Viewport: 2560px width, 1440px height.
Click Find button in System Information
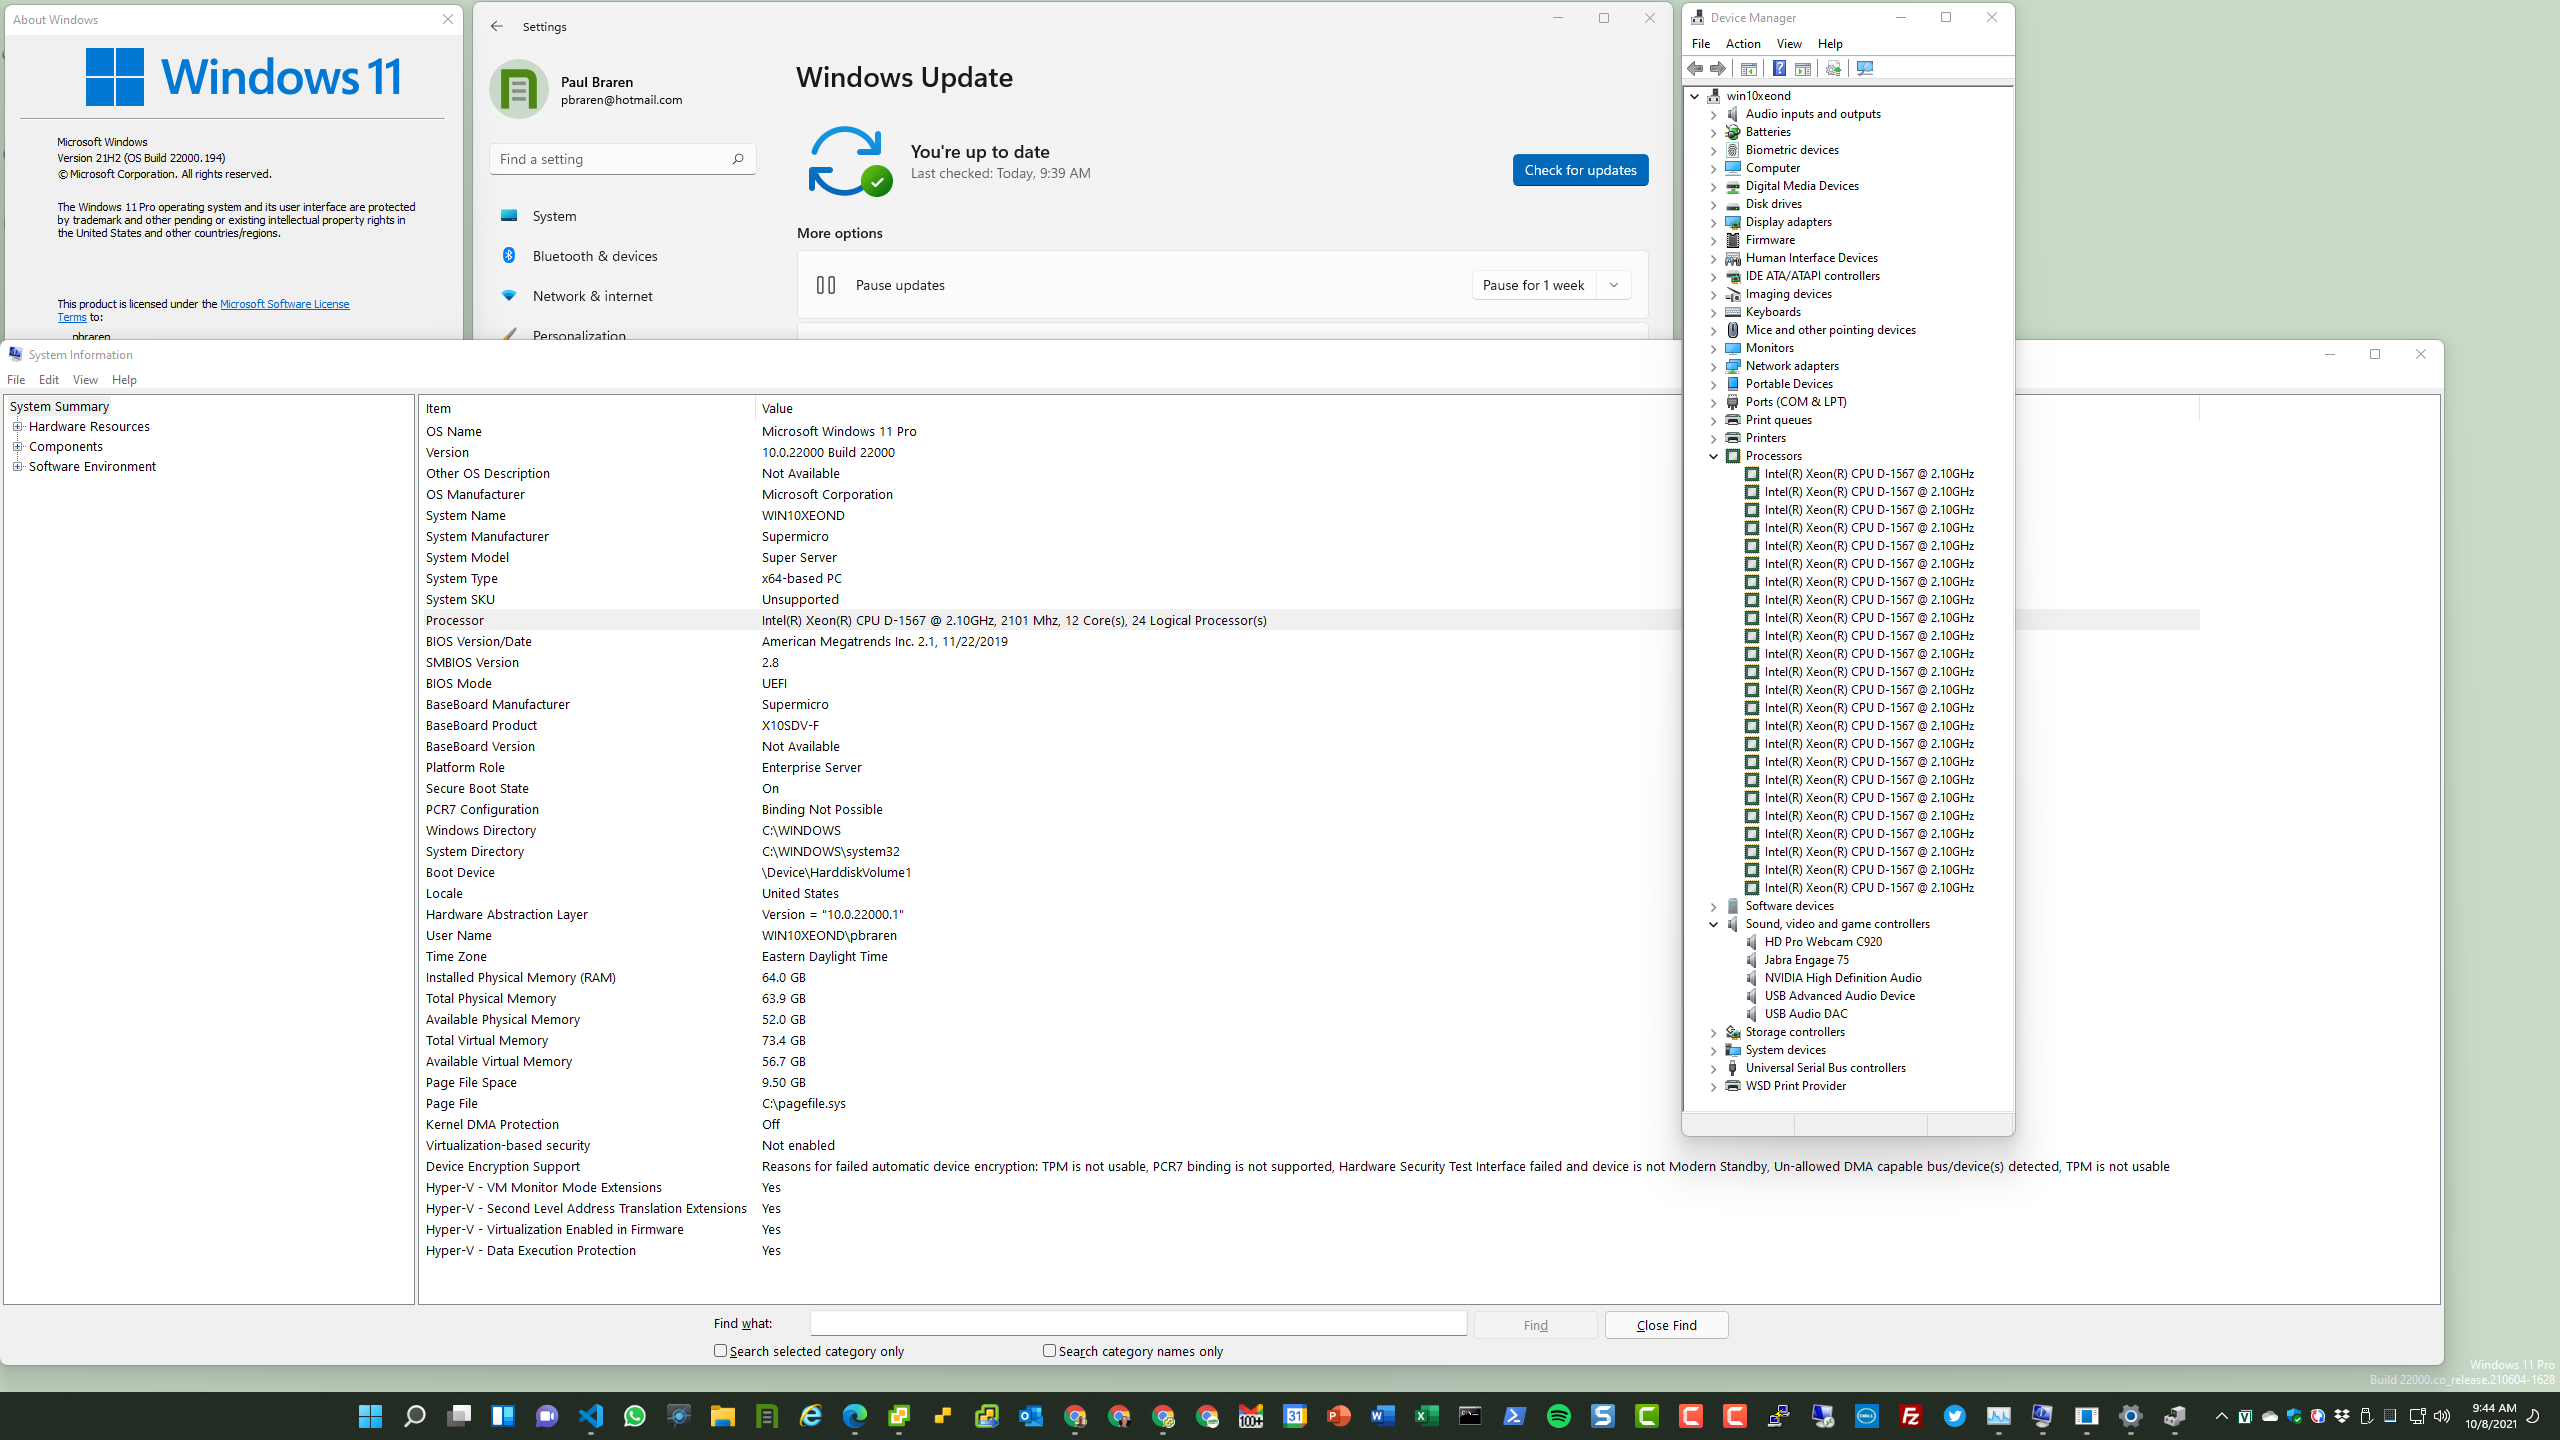click(1535, 1325)
